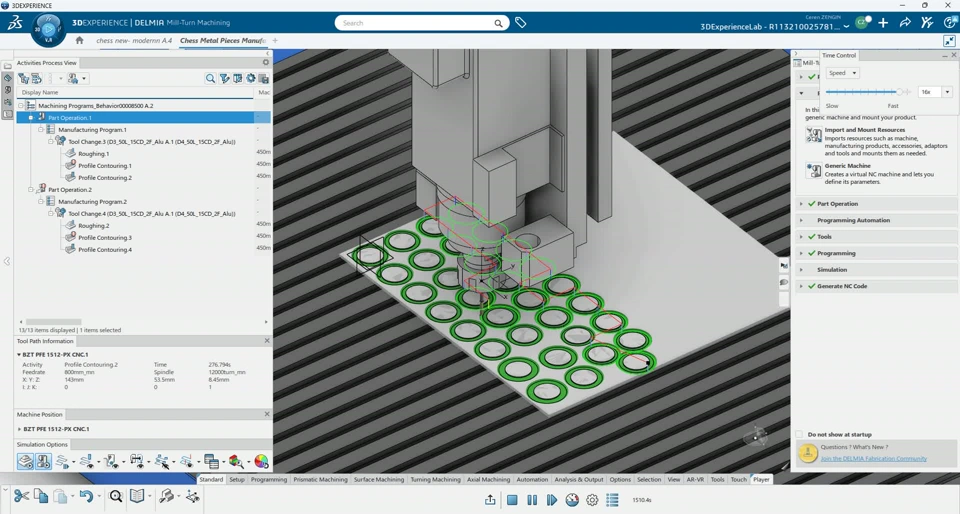Select Roughing.1 in the tree
Viewport: 960px width, 514px height.
click(94, 154)
